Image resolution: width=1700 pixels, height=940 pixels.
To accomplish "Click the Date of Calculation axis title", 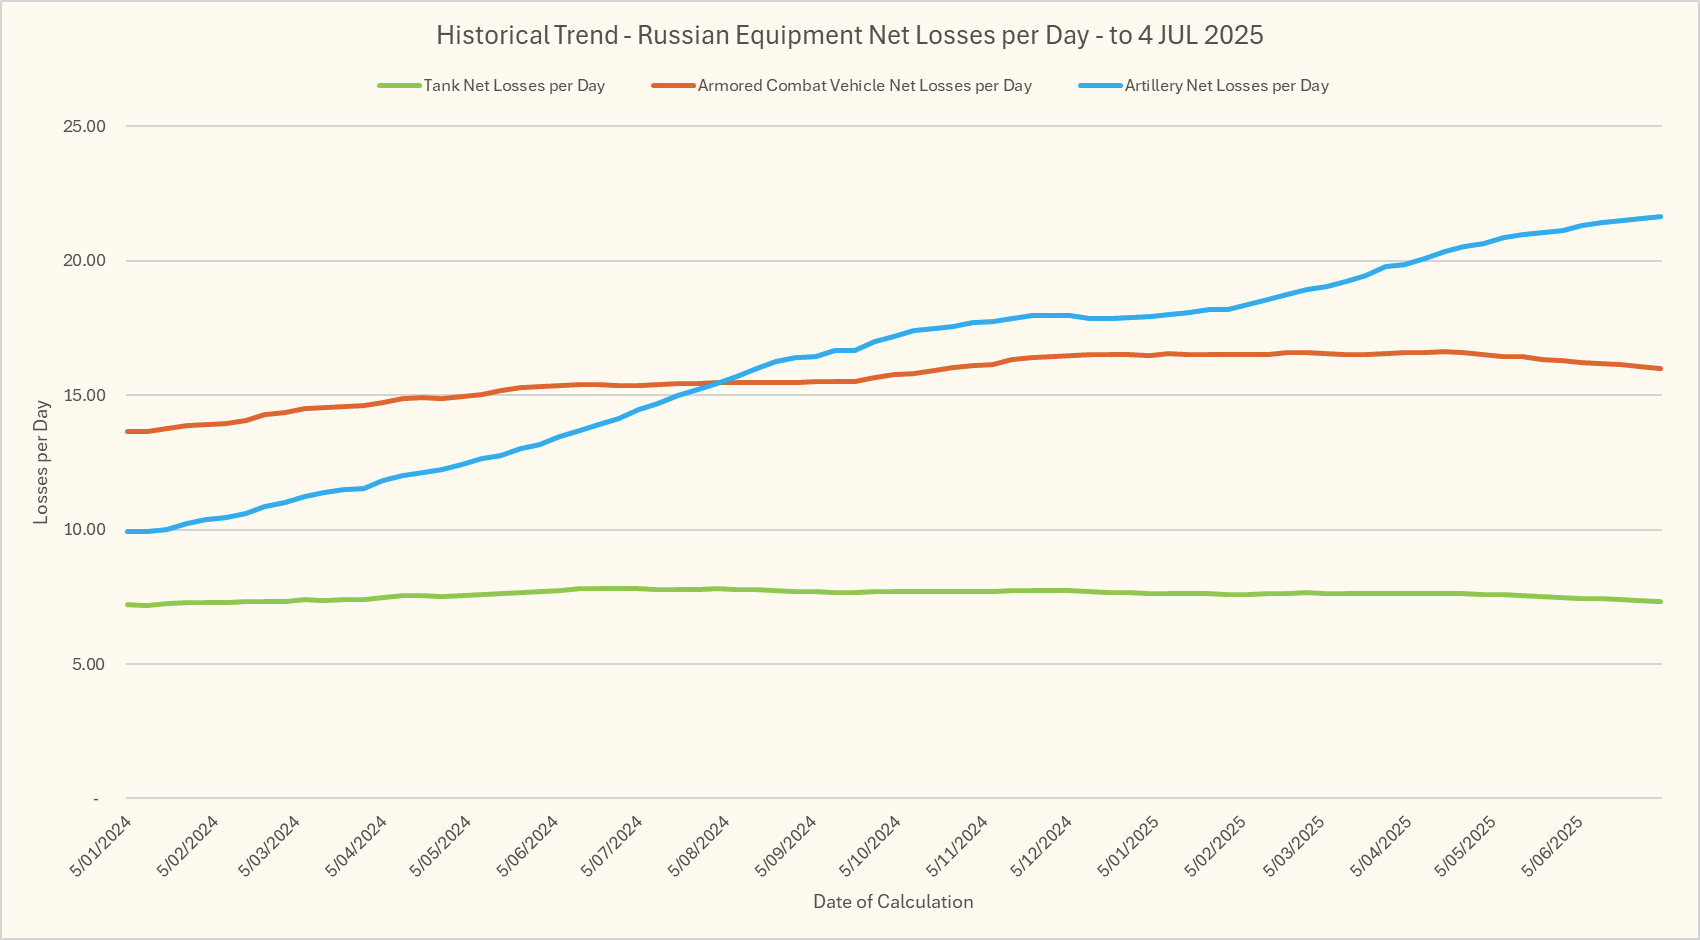I will coord(893,901).
